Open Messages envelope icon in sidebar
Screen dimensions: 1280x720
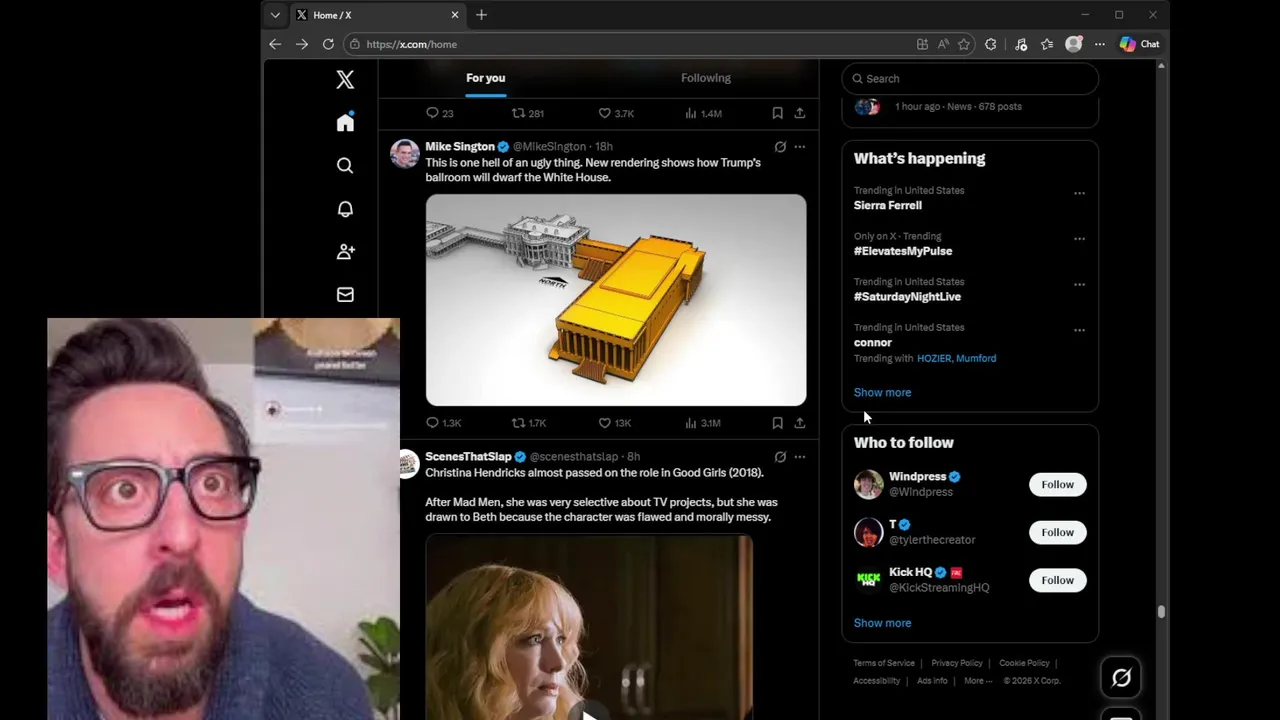pos(345,295)
